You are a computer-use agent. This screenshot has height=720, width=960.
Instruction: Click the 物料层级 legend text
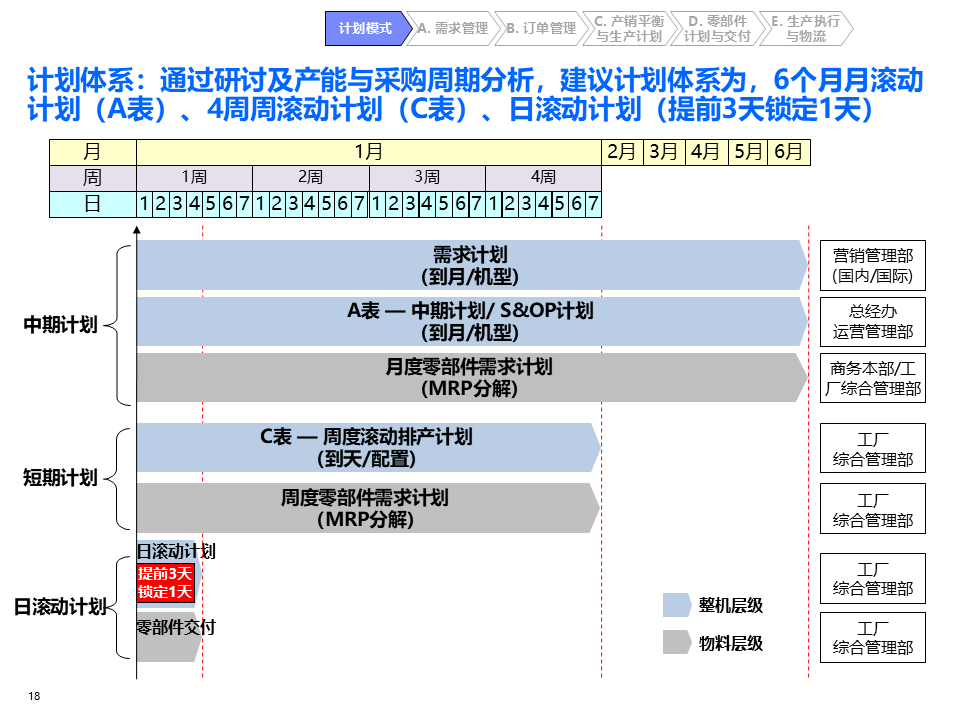coord(731,643)
